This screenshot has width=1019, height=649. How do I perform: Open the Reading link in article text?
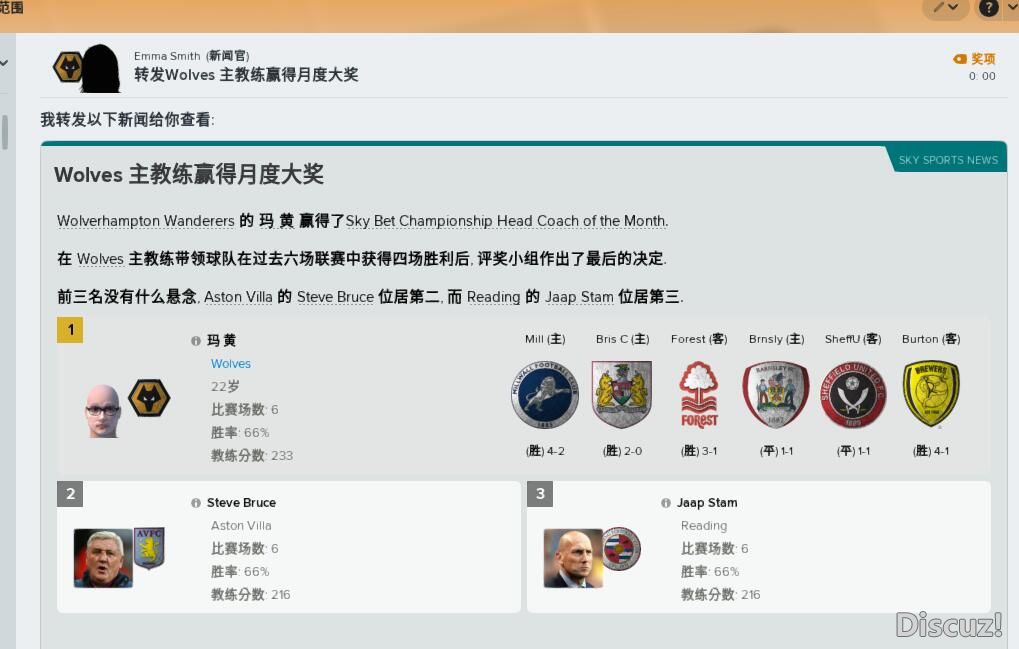tap(493, 297)
